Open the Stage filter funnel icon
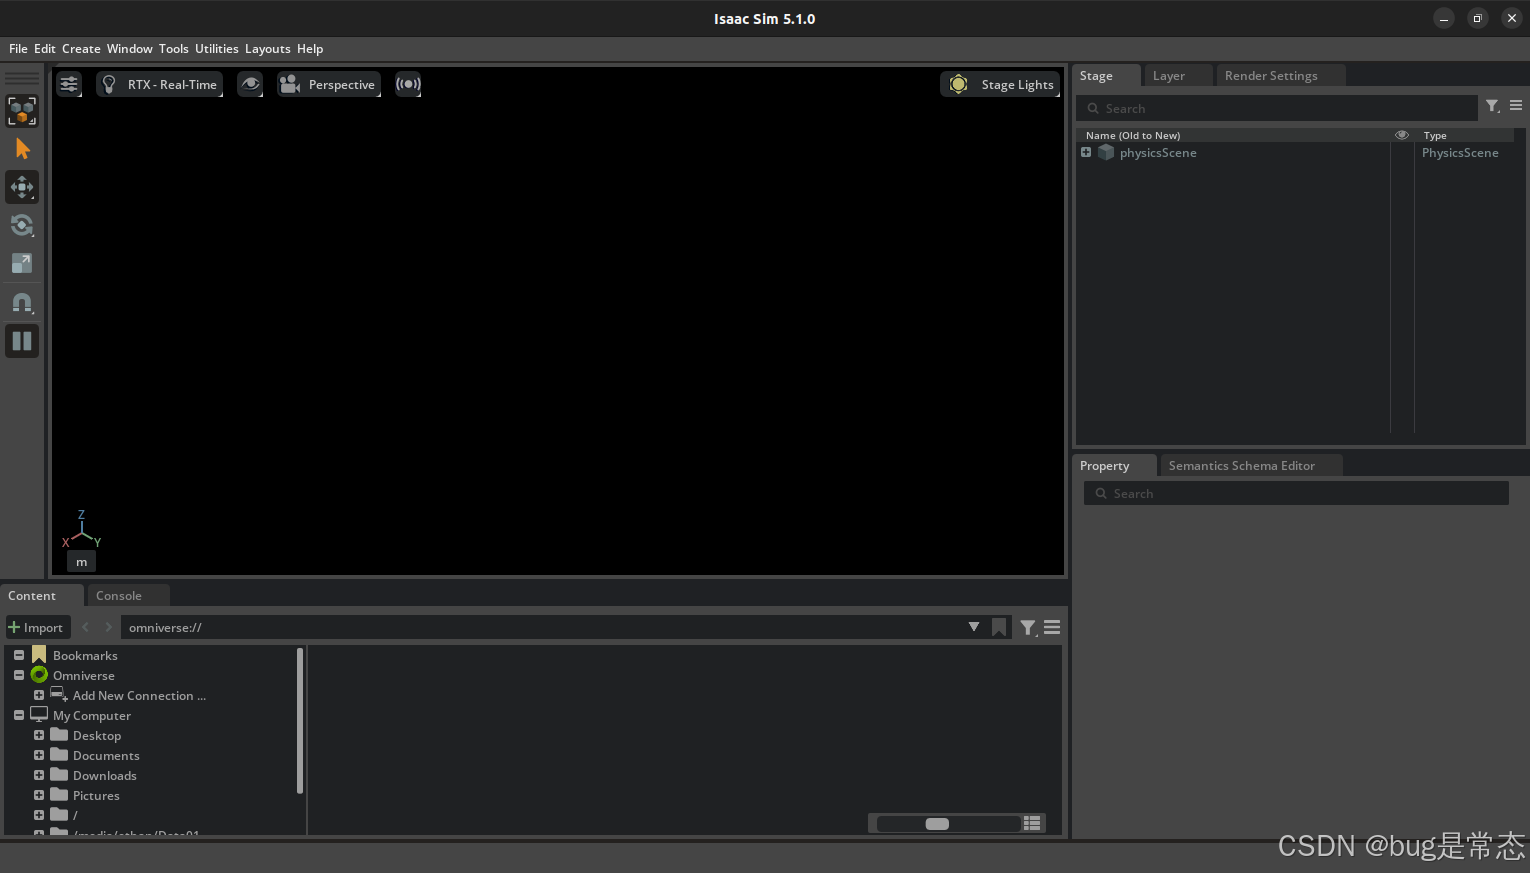Image resolution: width=1530 pixels, height=873 pixels. [1493, 106]
